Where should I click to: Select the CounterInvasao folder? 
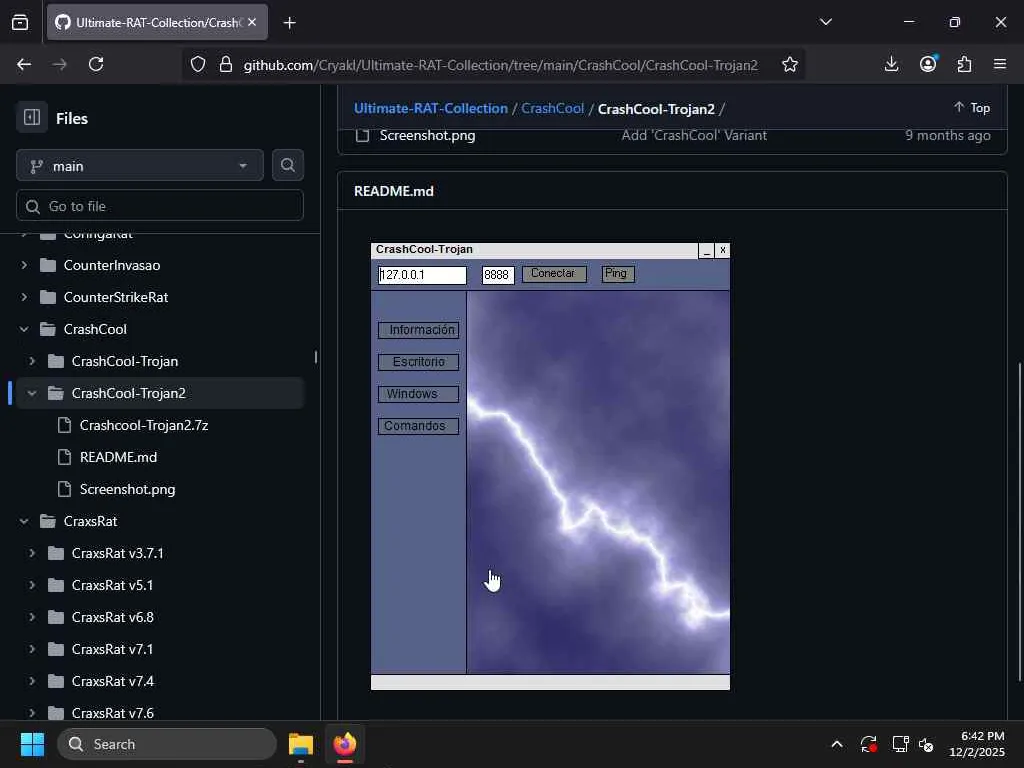pyautogui.click(x=112, y=265)
